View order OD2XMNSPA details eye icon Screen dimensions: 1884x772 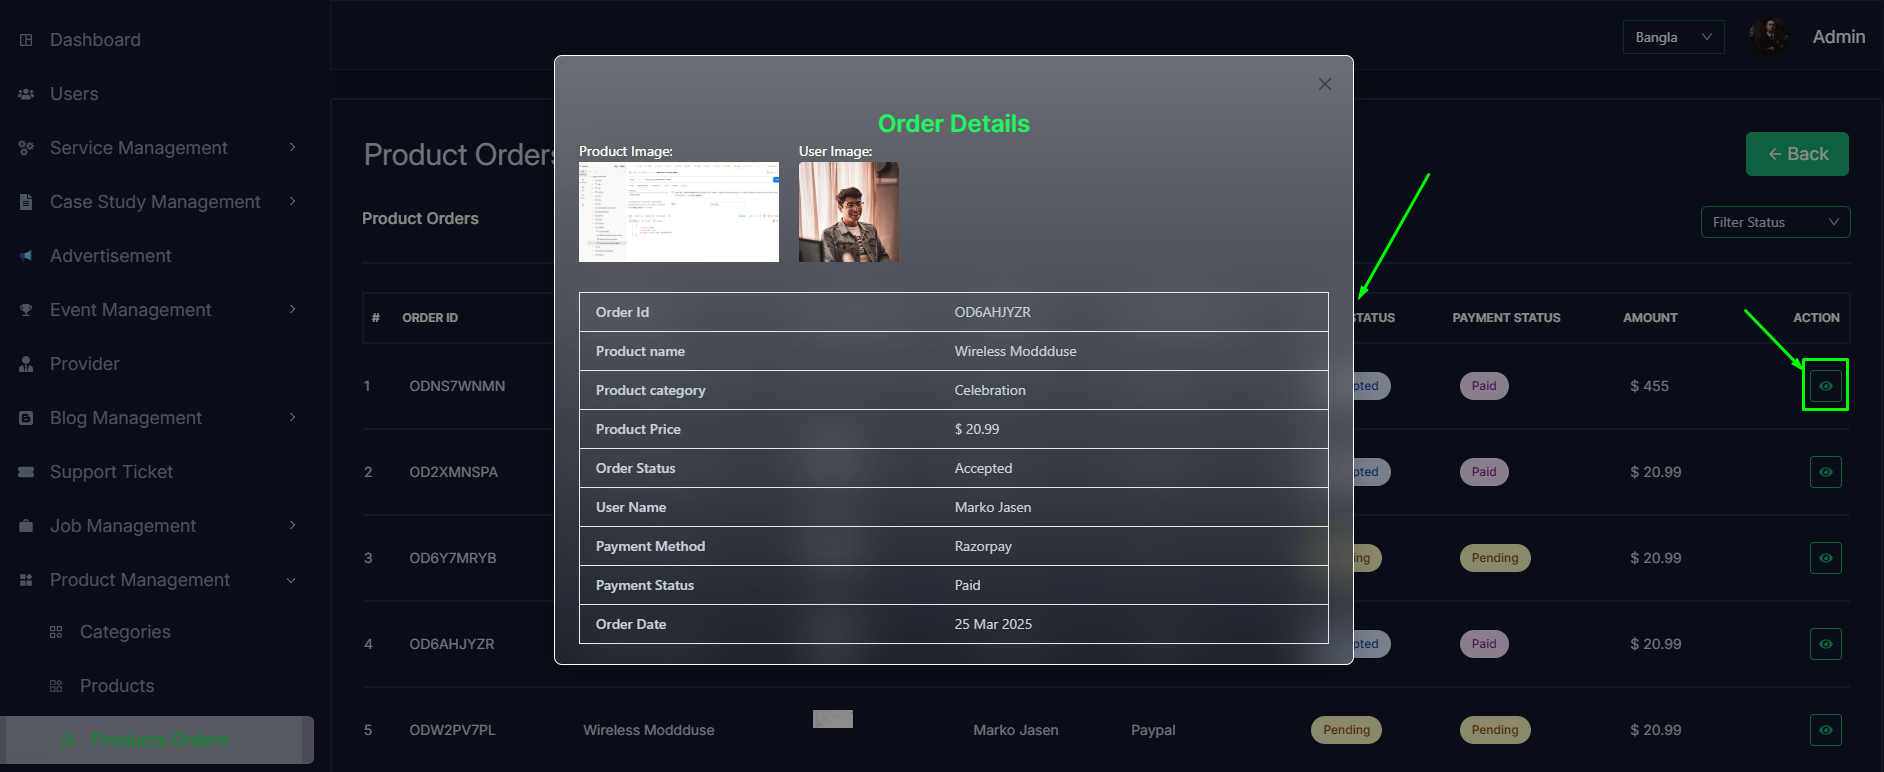pos(1826,472)
